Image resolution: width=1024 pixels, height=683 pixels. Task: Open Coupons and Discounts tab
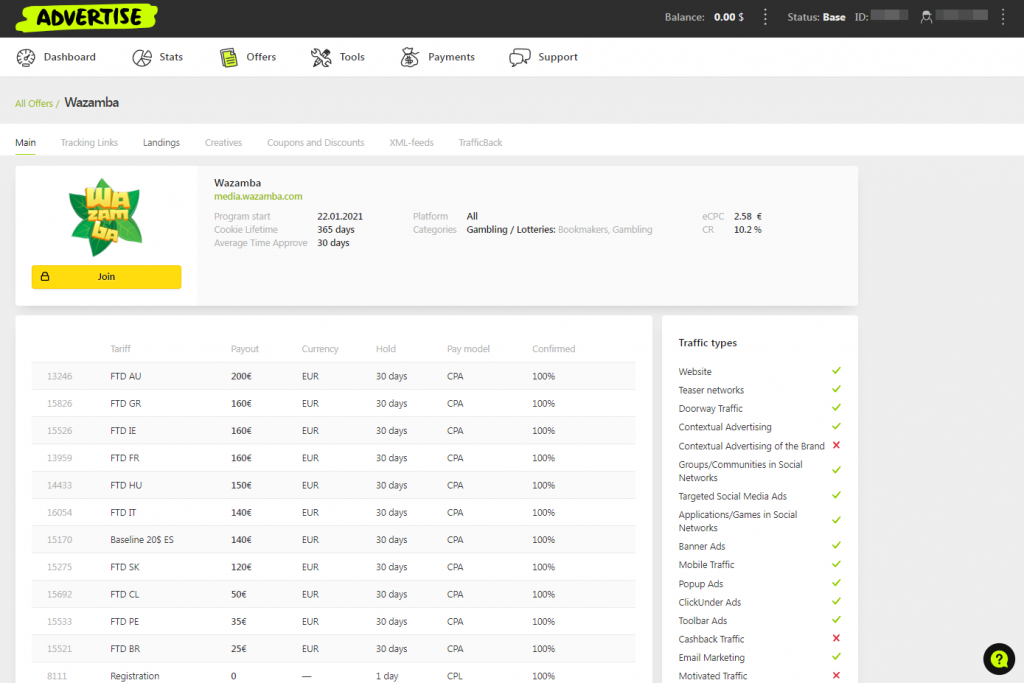pyautogui.click(x=315, y=142)
